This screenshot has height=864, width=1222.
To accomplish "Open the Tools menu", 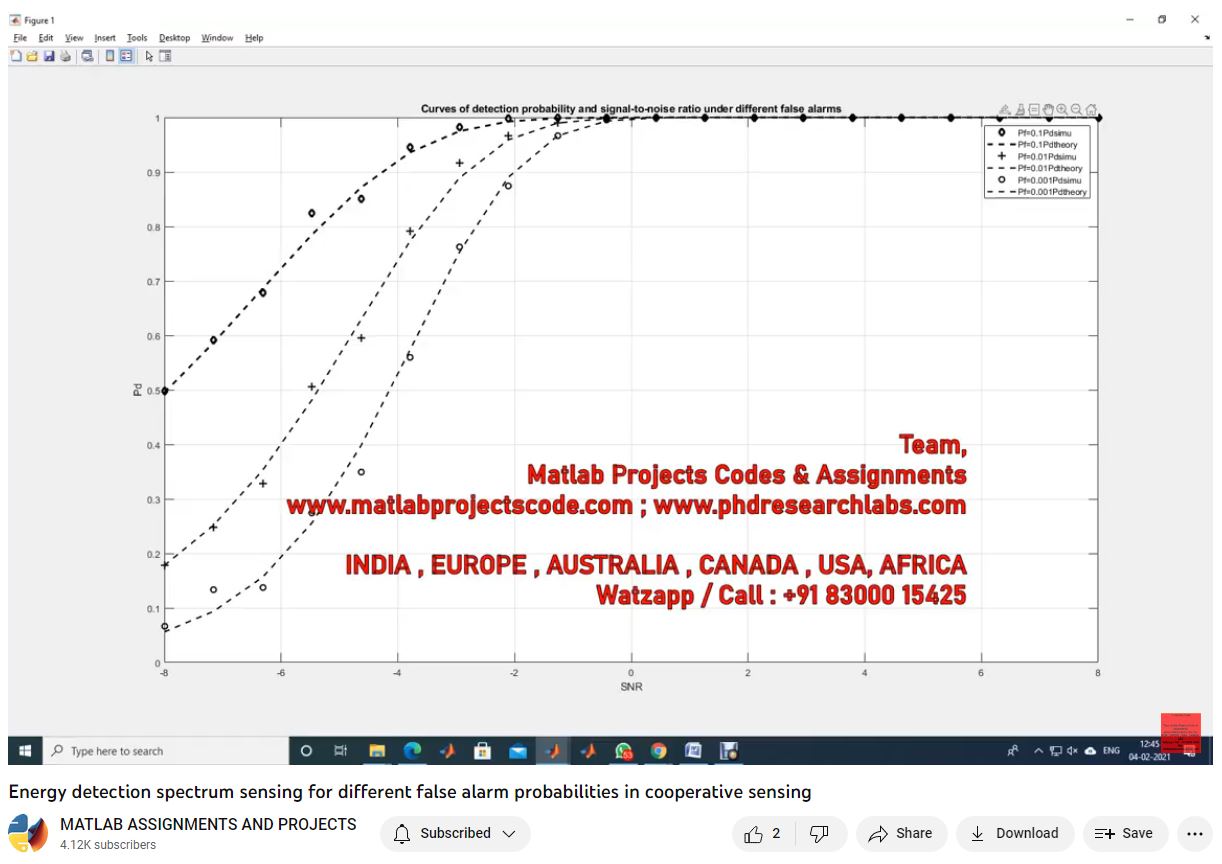I will click(x=137, y=38).
